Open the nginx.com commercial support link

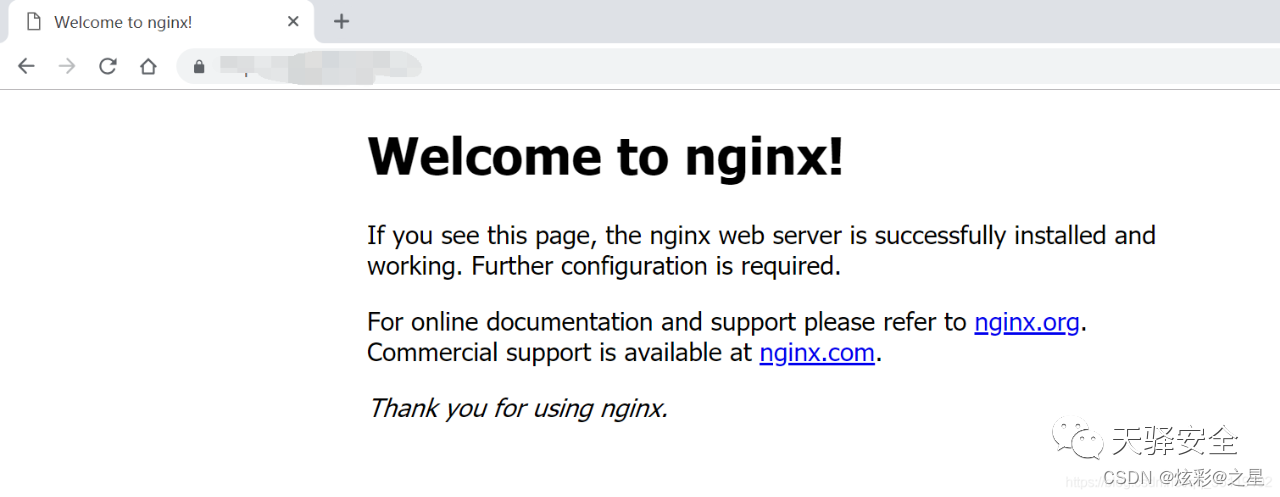point(817,352)
